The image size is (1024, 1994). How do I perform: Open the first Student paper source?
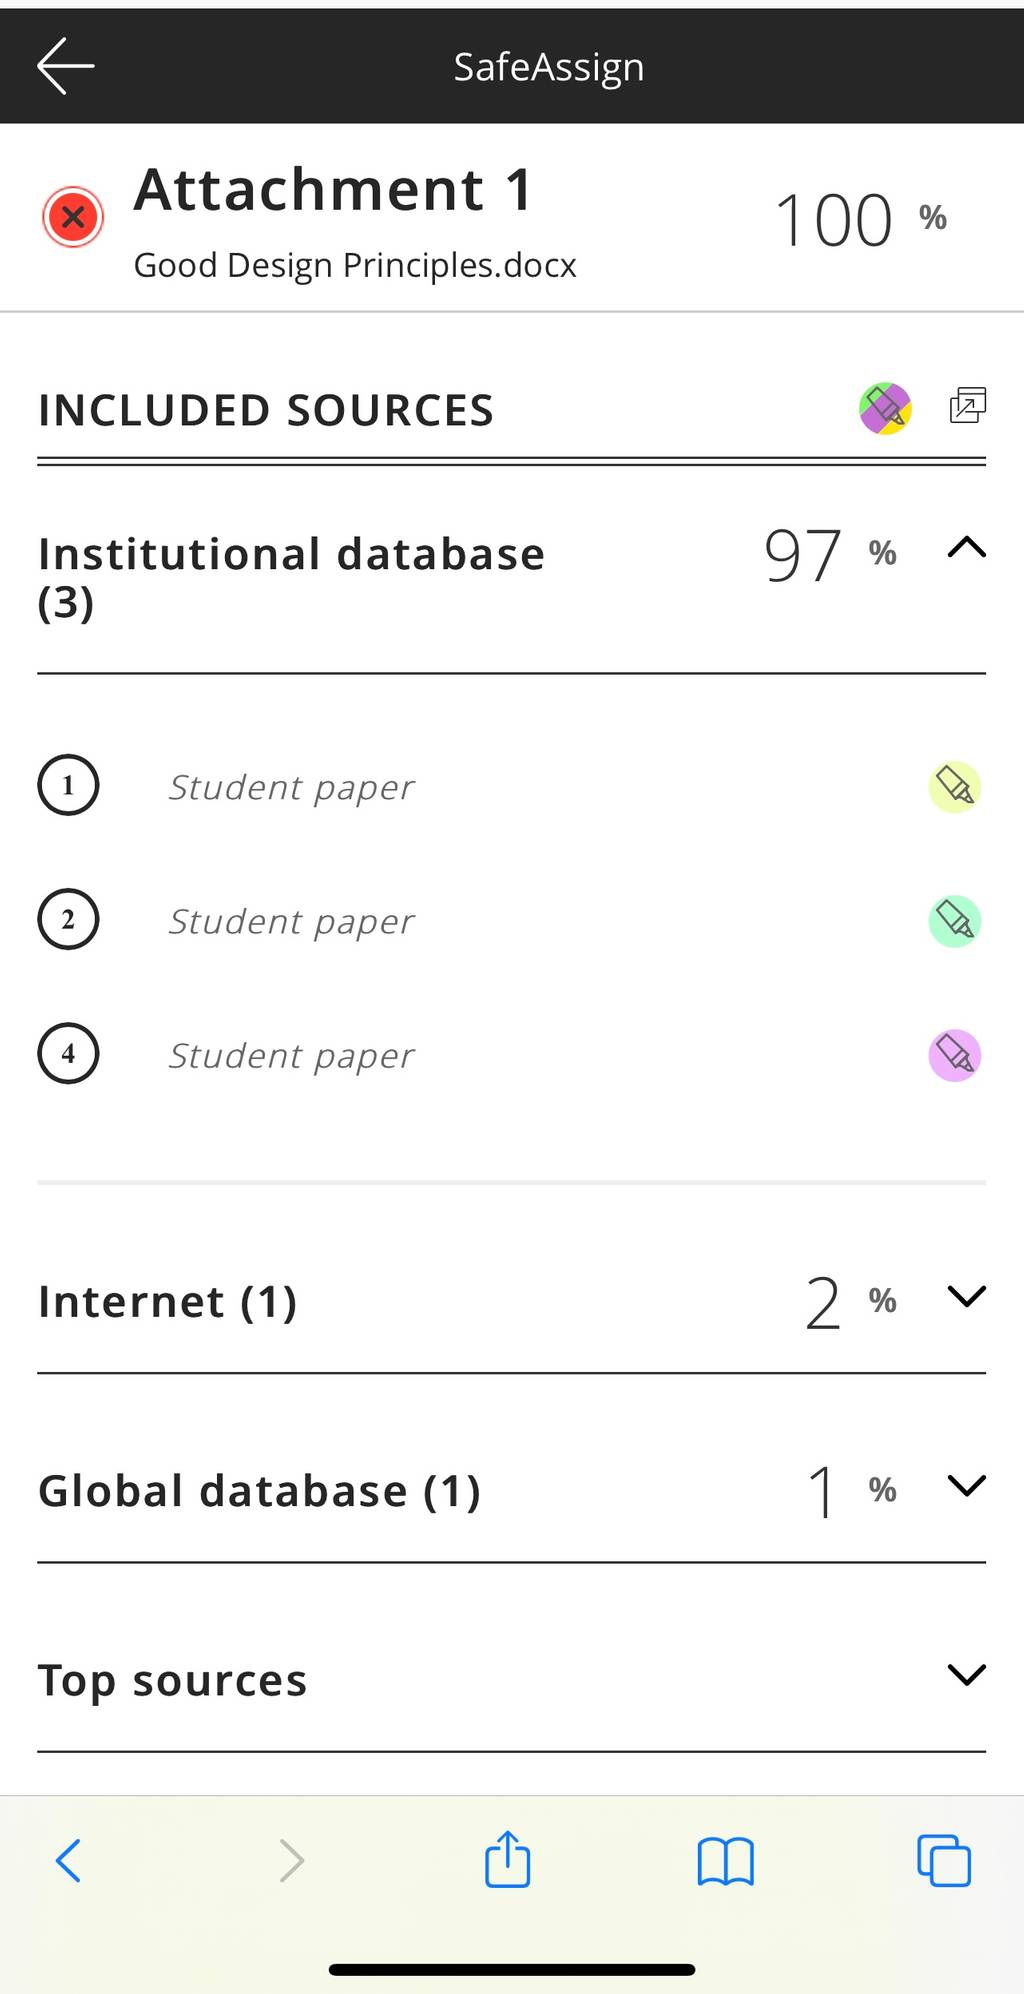point(291,788)
